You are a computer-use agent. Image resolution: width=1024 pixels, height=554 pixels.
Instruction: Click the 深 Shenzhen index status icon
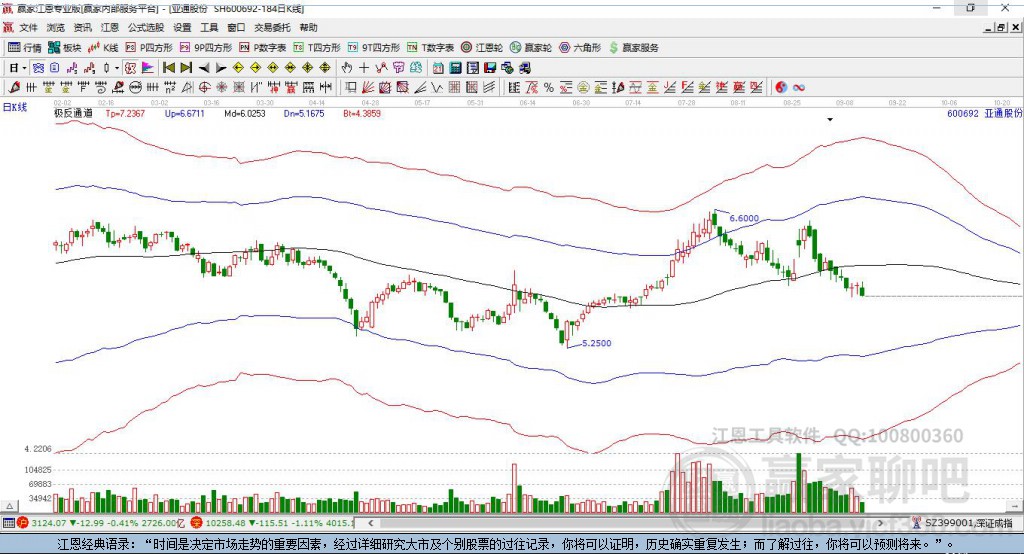click(x=197, y=523)
